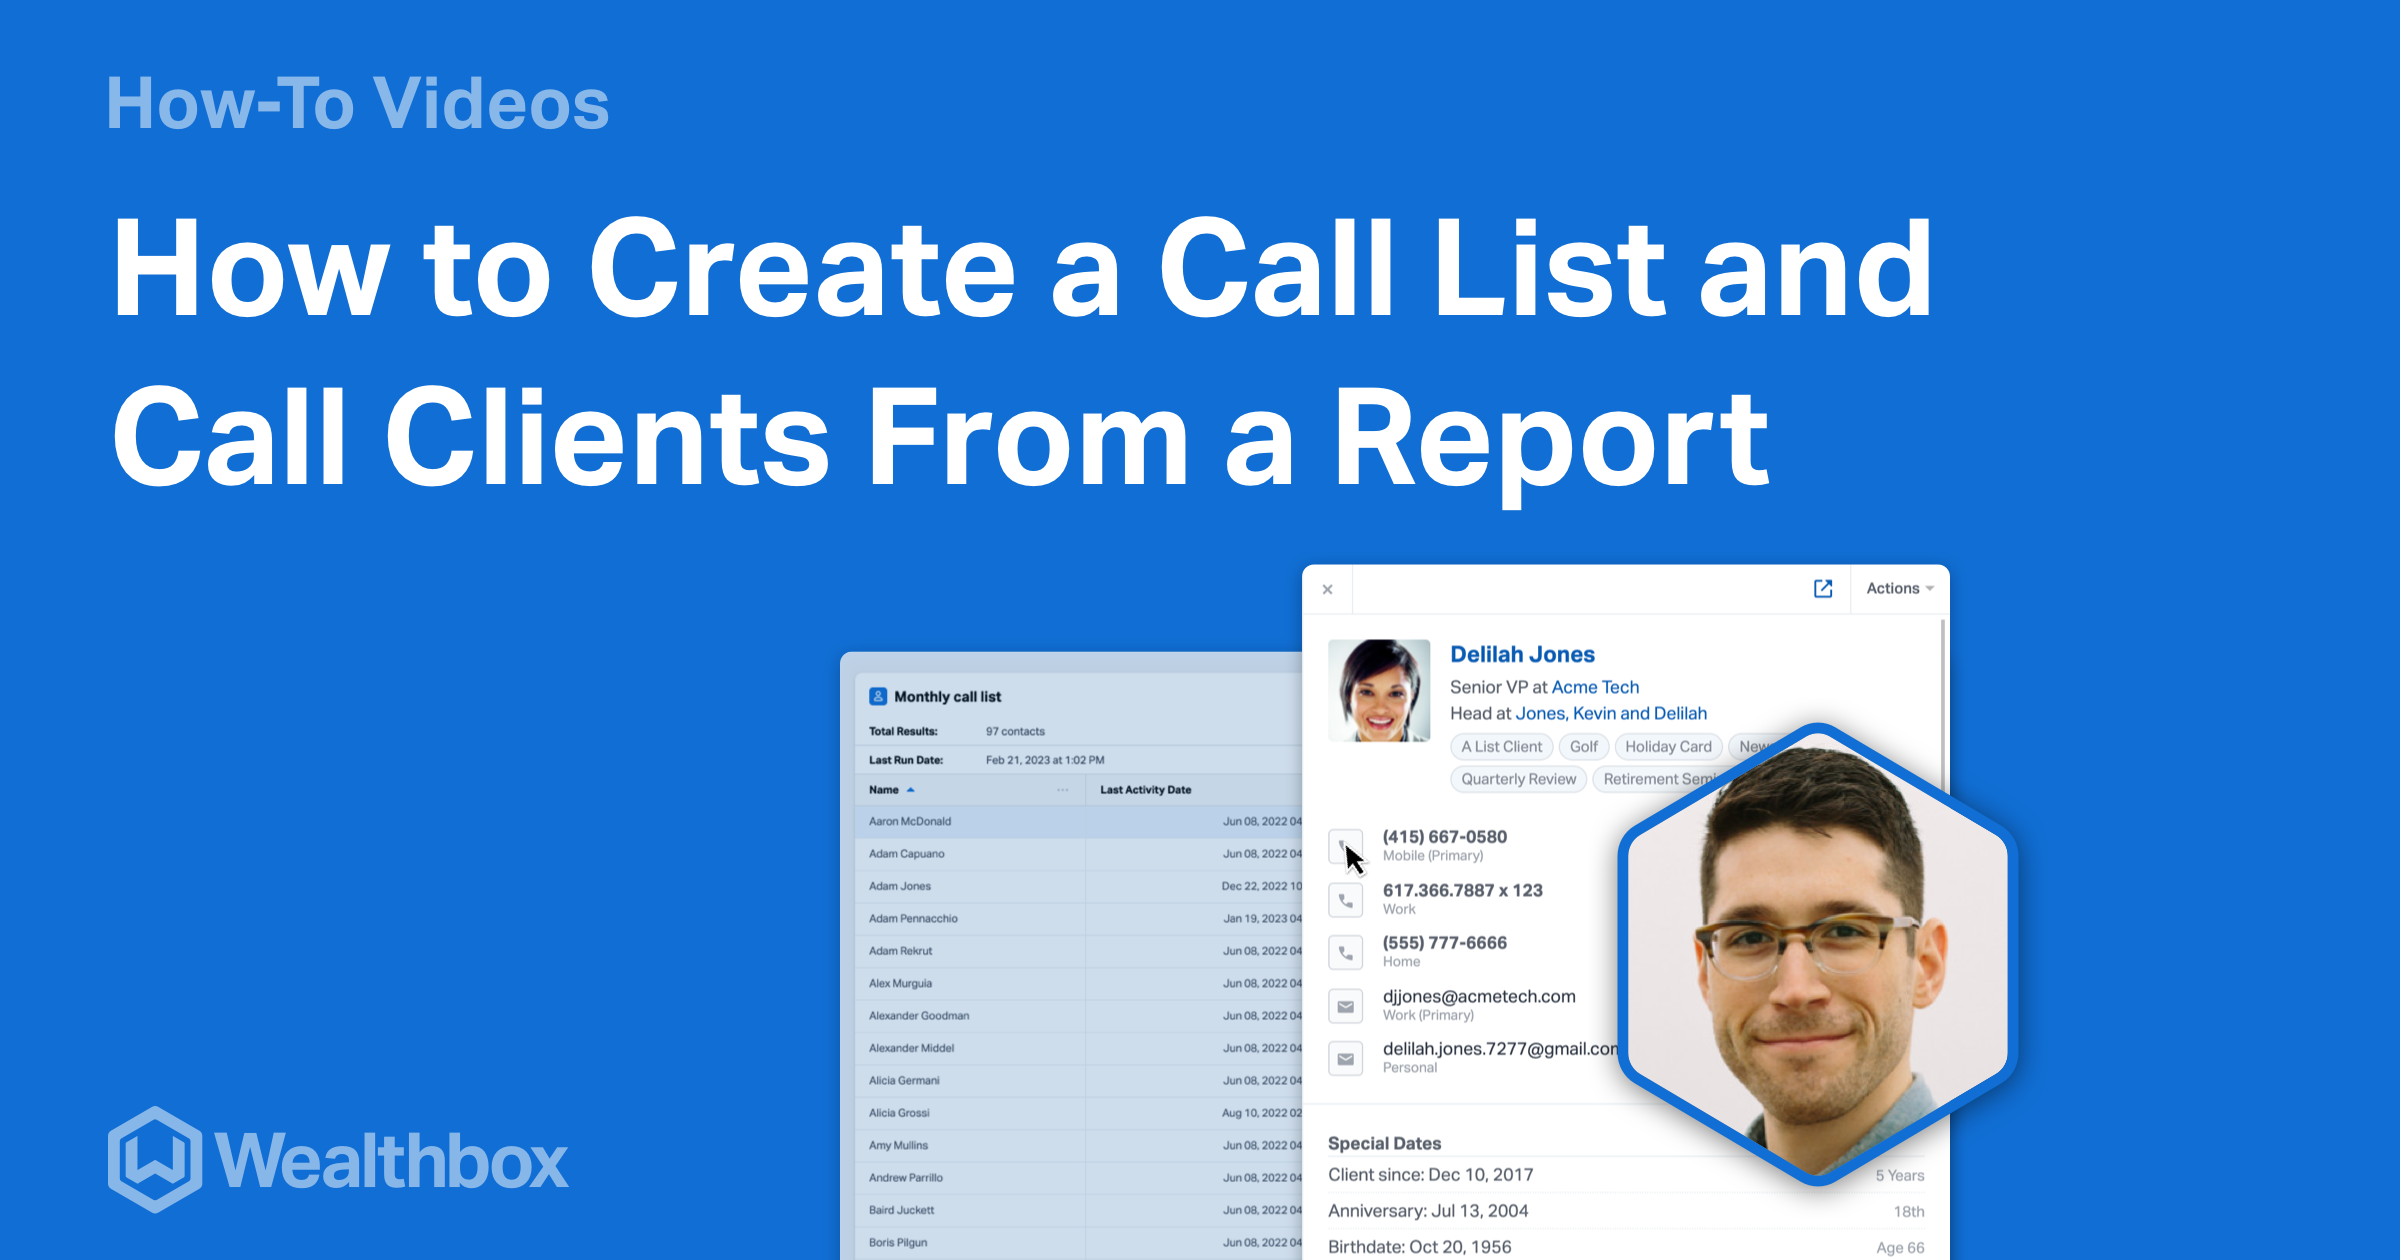Image resolution: width=2400 pixels, height=1260 pixels.
Task: Select the A List Client tag
Action: click(1501, 746)
